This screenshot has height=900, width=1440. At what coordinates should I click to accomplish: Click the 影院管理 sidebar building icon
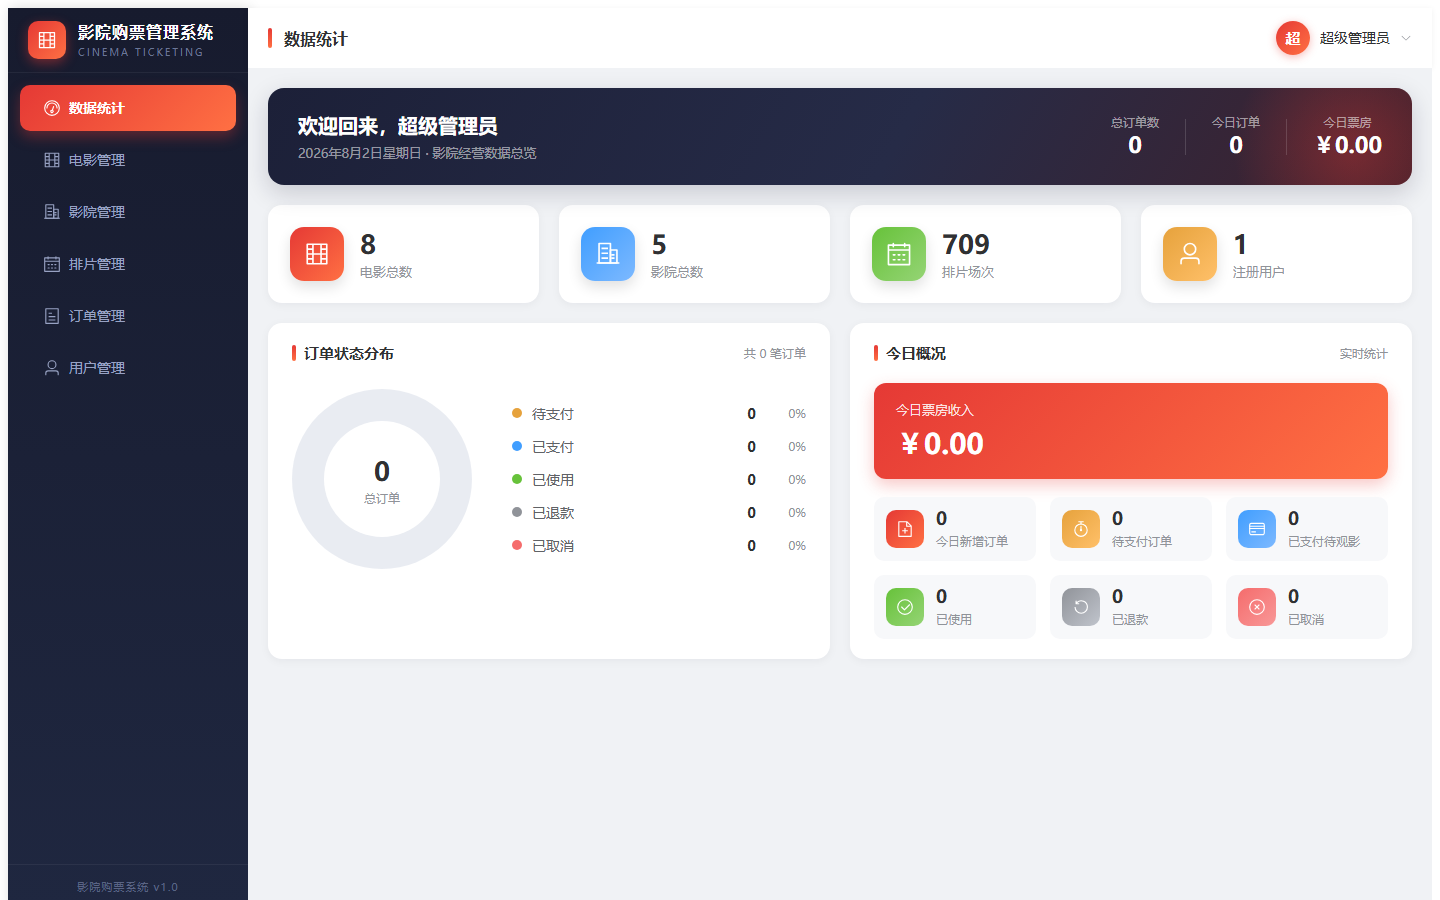[x=52, y=212]
